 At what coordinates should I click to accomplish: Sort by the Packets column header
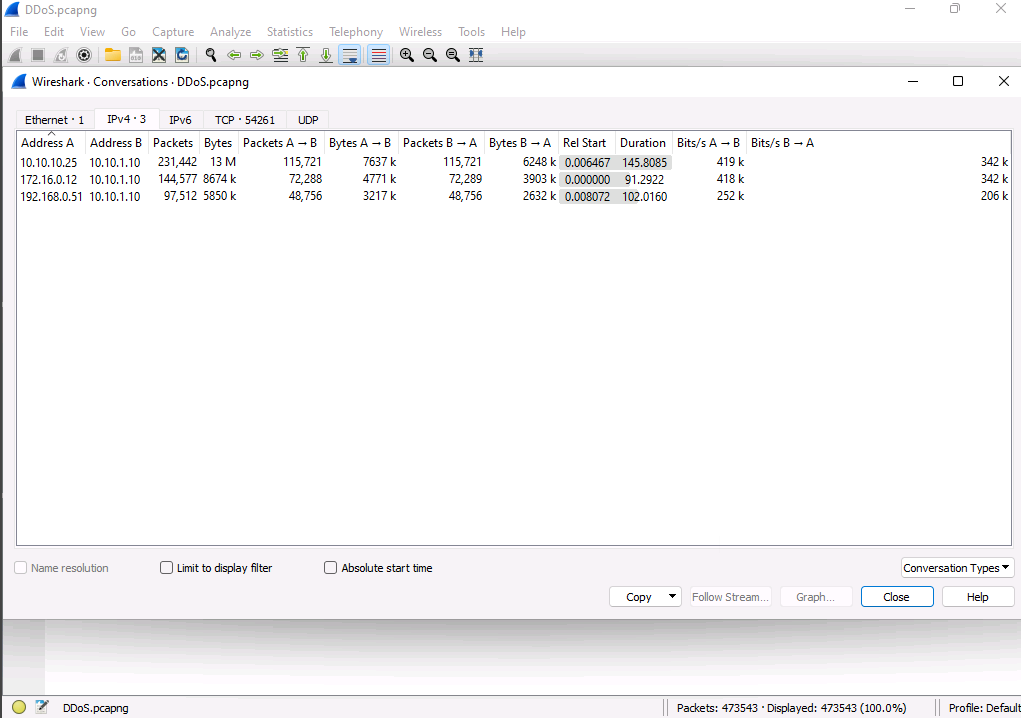tap(173, 143)
